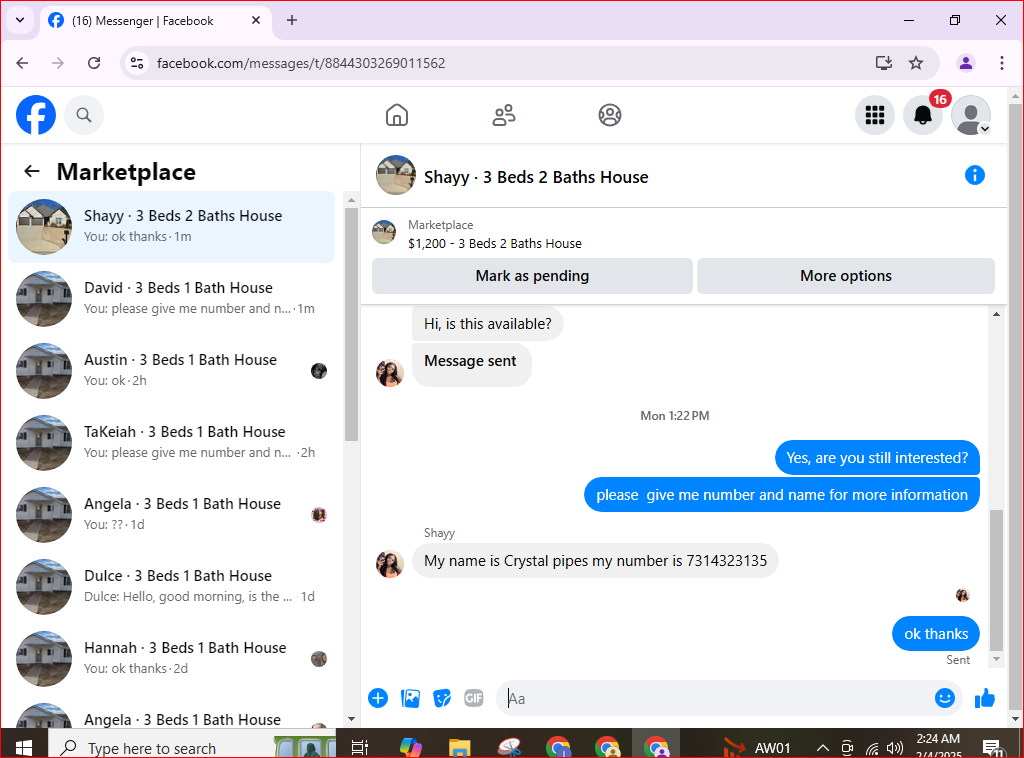Open the GIF picker icon

473,698
